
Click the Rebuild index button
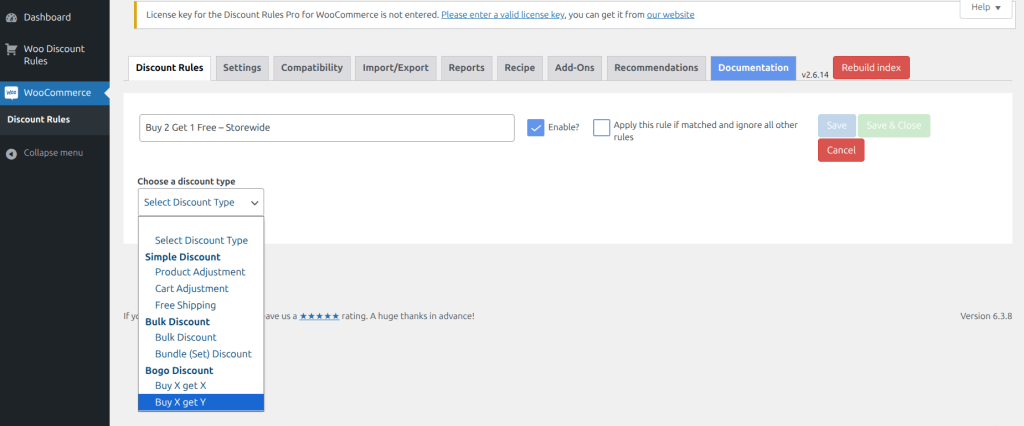(x=870, y=68)
